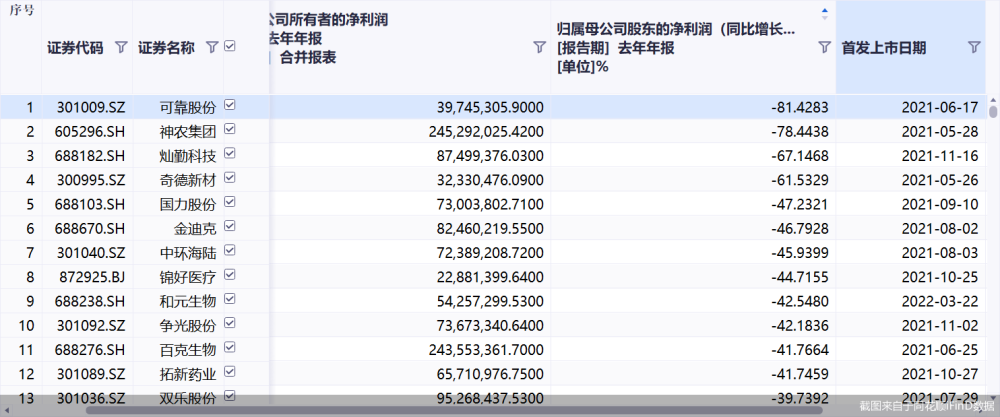Click growth value -78.4438
1000x417 pixels.
(800, 132)
